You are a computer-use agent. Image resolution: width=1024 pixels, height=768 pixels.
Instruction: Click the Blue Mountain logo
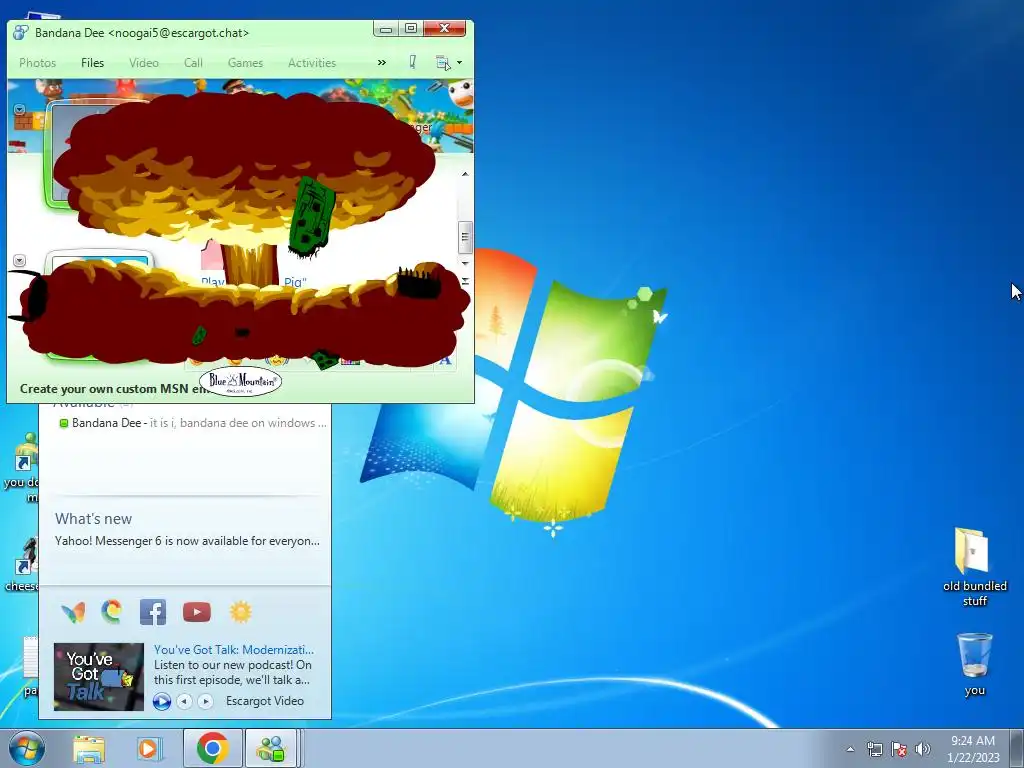click(240, 381)
